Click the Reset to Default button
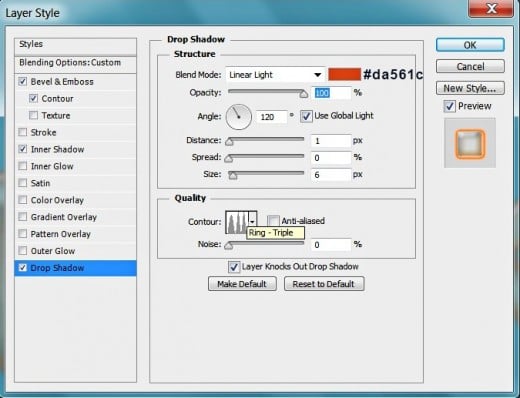This screenshot has height=398, width=520. [324, 284]
